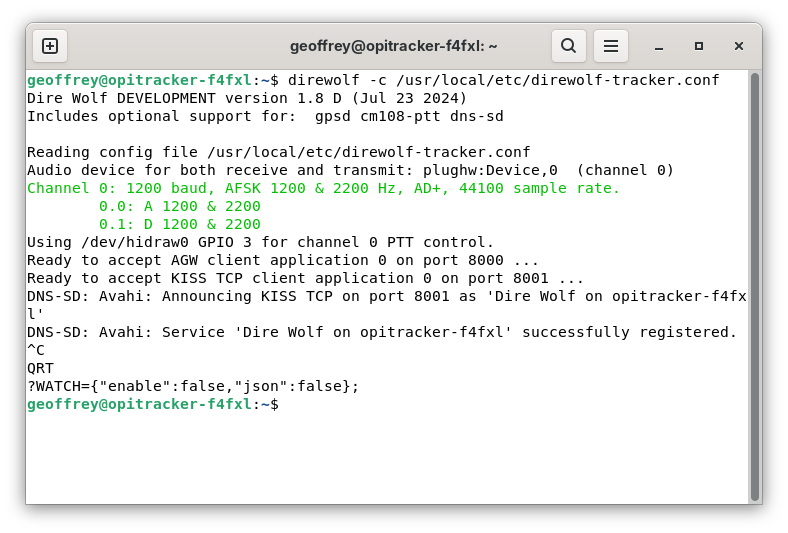Image resolution: width=788 pixels, height=533 pixels.
Task: Open the terminal search tool
Action: click(x=568, y=46)
